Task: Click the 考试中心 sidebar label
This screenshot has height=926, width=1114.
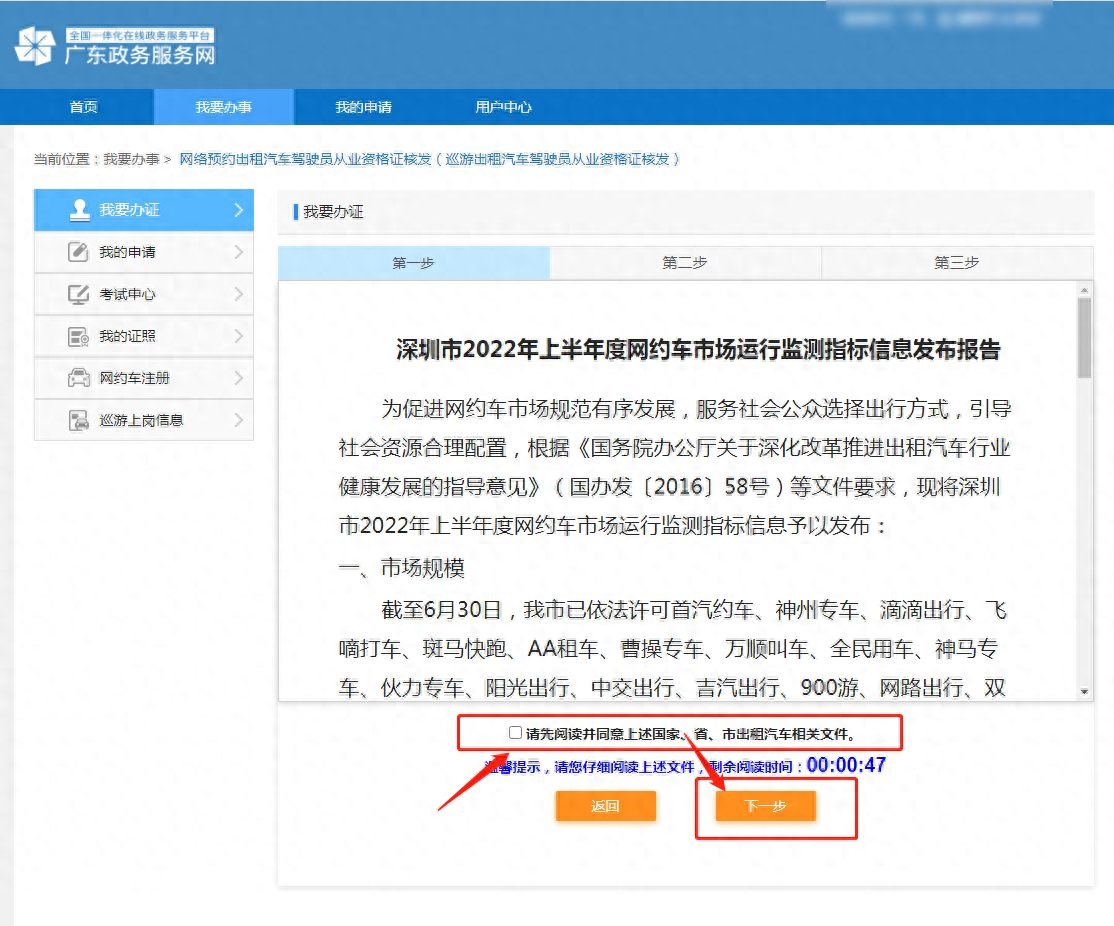Action: click(127, 294)
